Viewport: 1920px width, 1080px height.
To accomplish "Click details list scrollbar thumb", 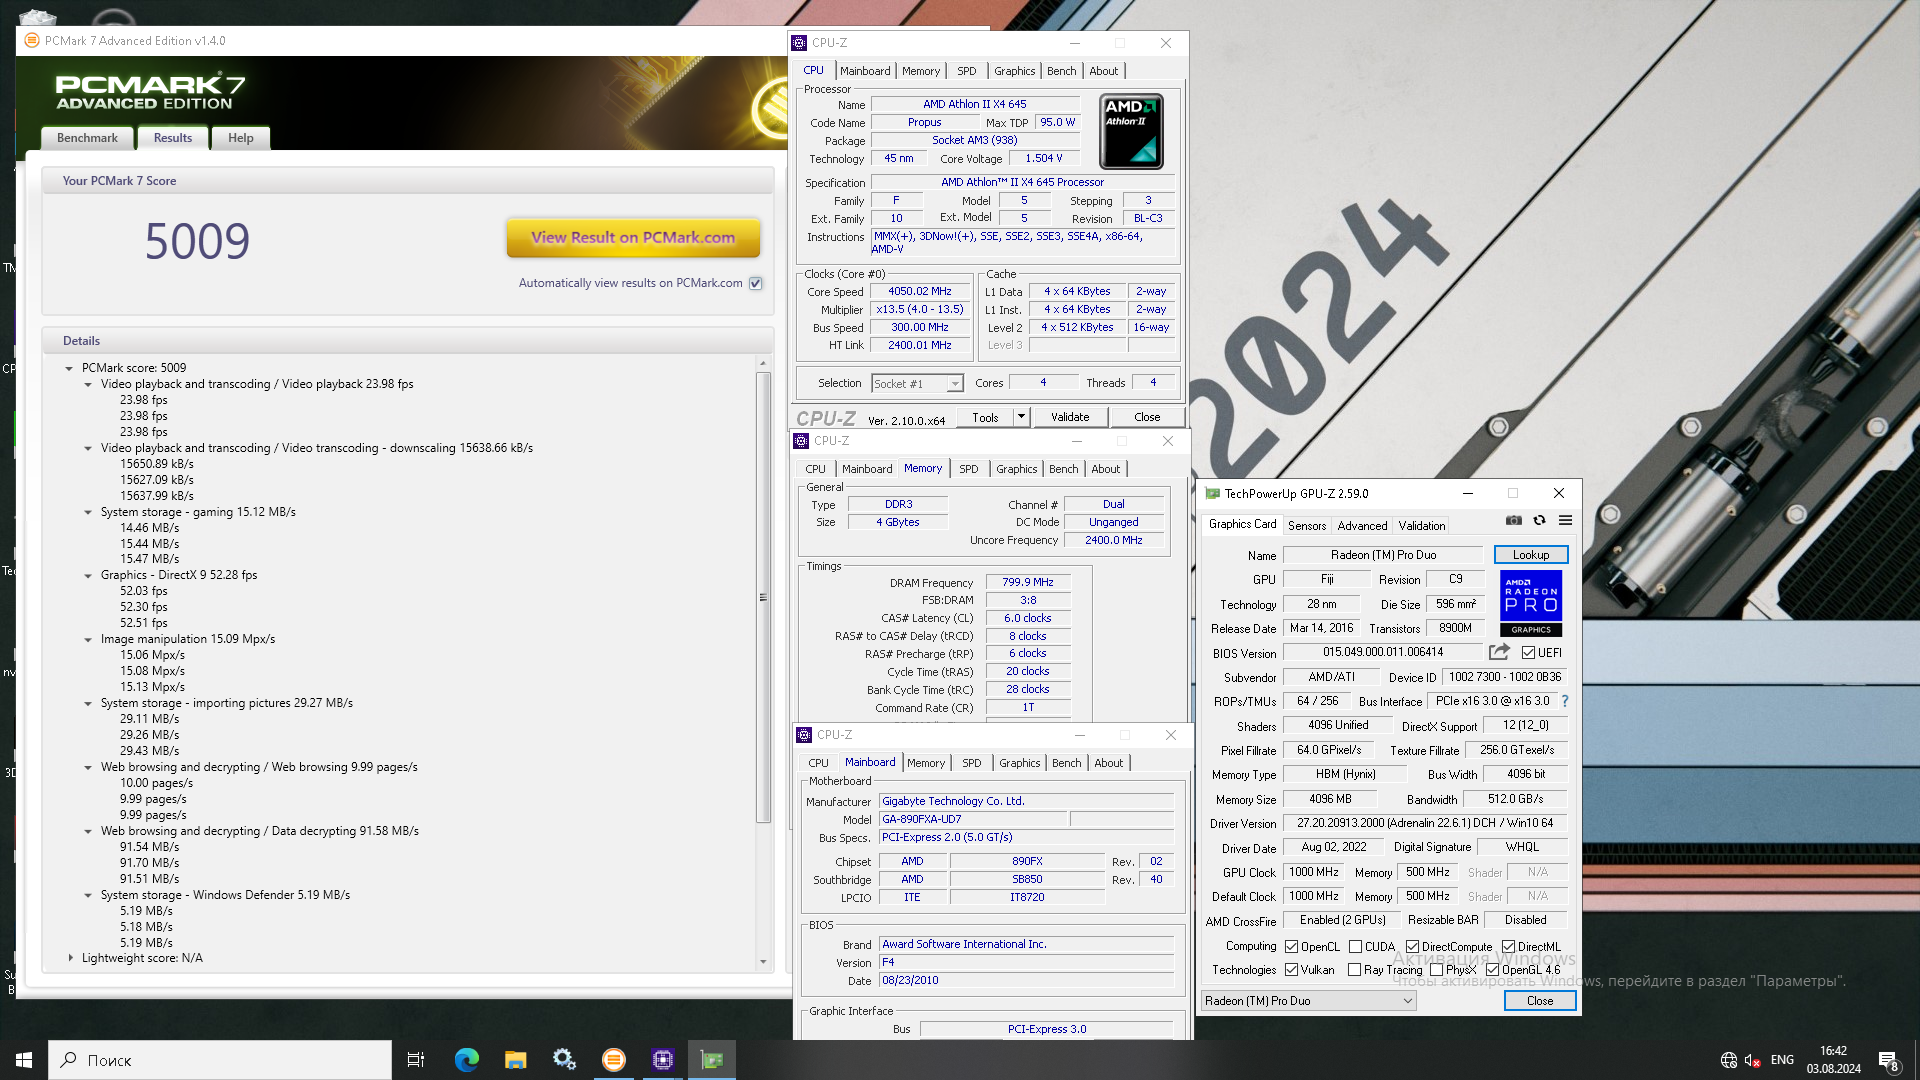I will (763, 597).
